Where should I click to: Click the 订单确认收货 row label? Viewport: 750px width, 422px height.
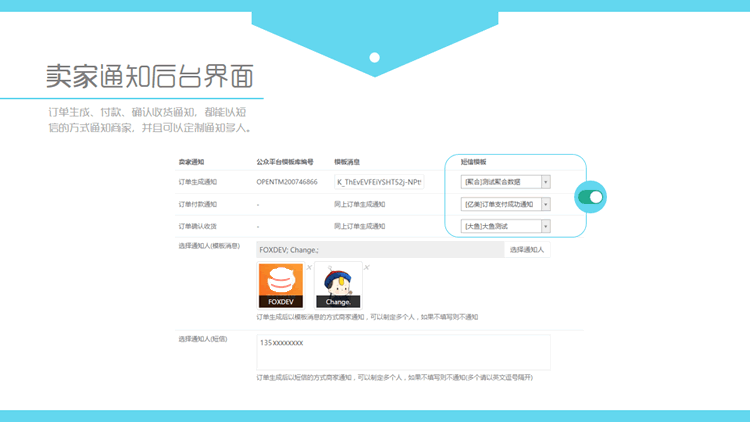coord(198,226)
